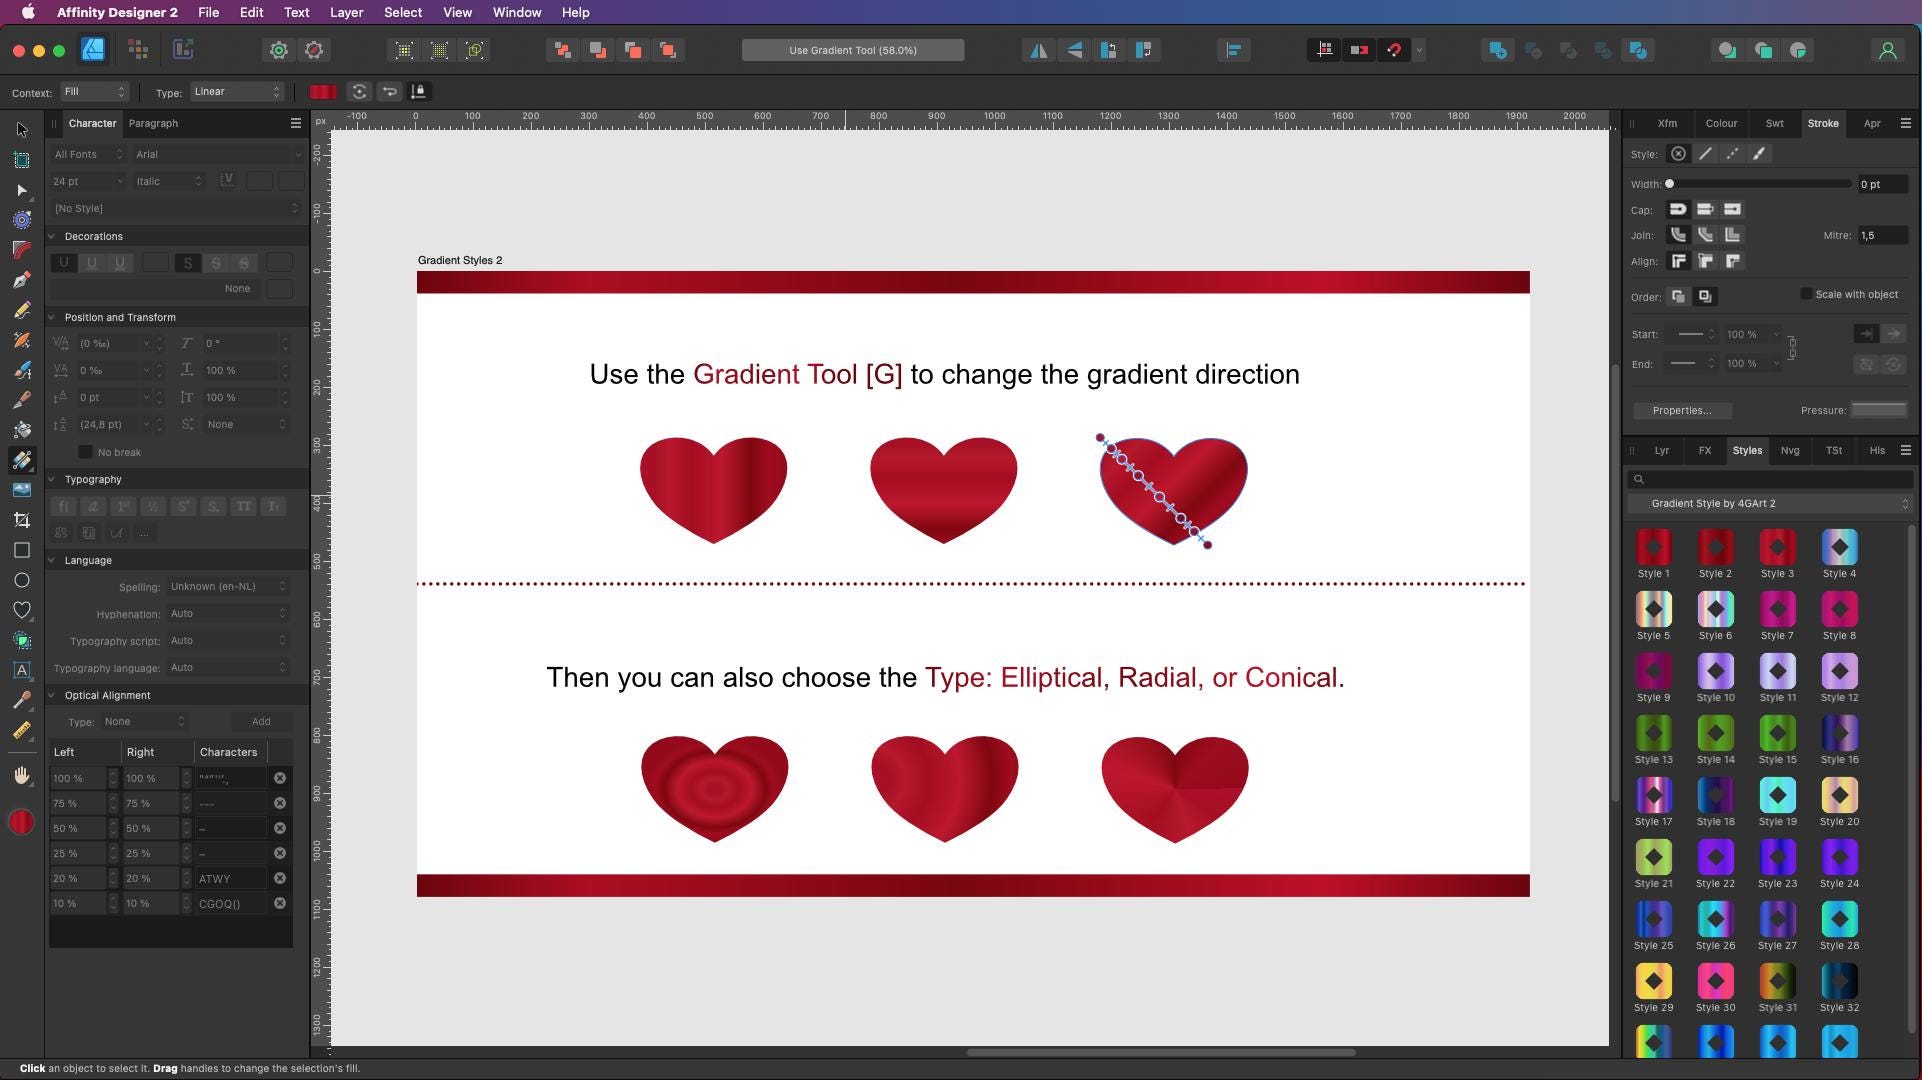
Task: Select the Heart shape tool
Action: pyautogui.click(x=22, y=610)
